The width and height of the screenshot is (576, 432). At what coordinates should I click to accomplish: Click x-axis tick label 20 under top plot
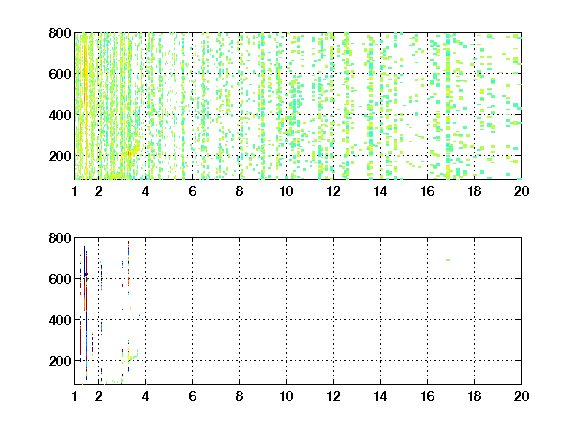[x=521, y=191]
